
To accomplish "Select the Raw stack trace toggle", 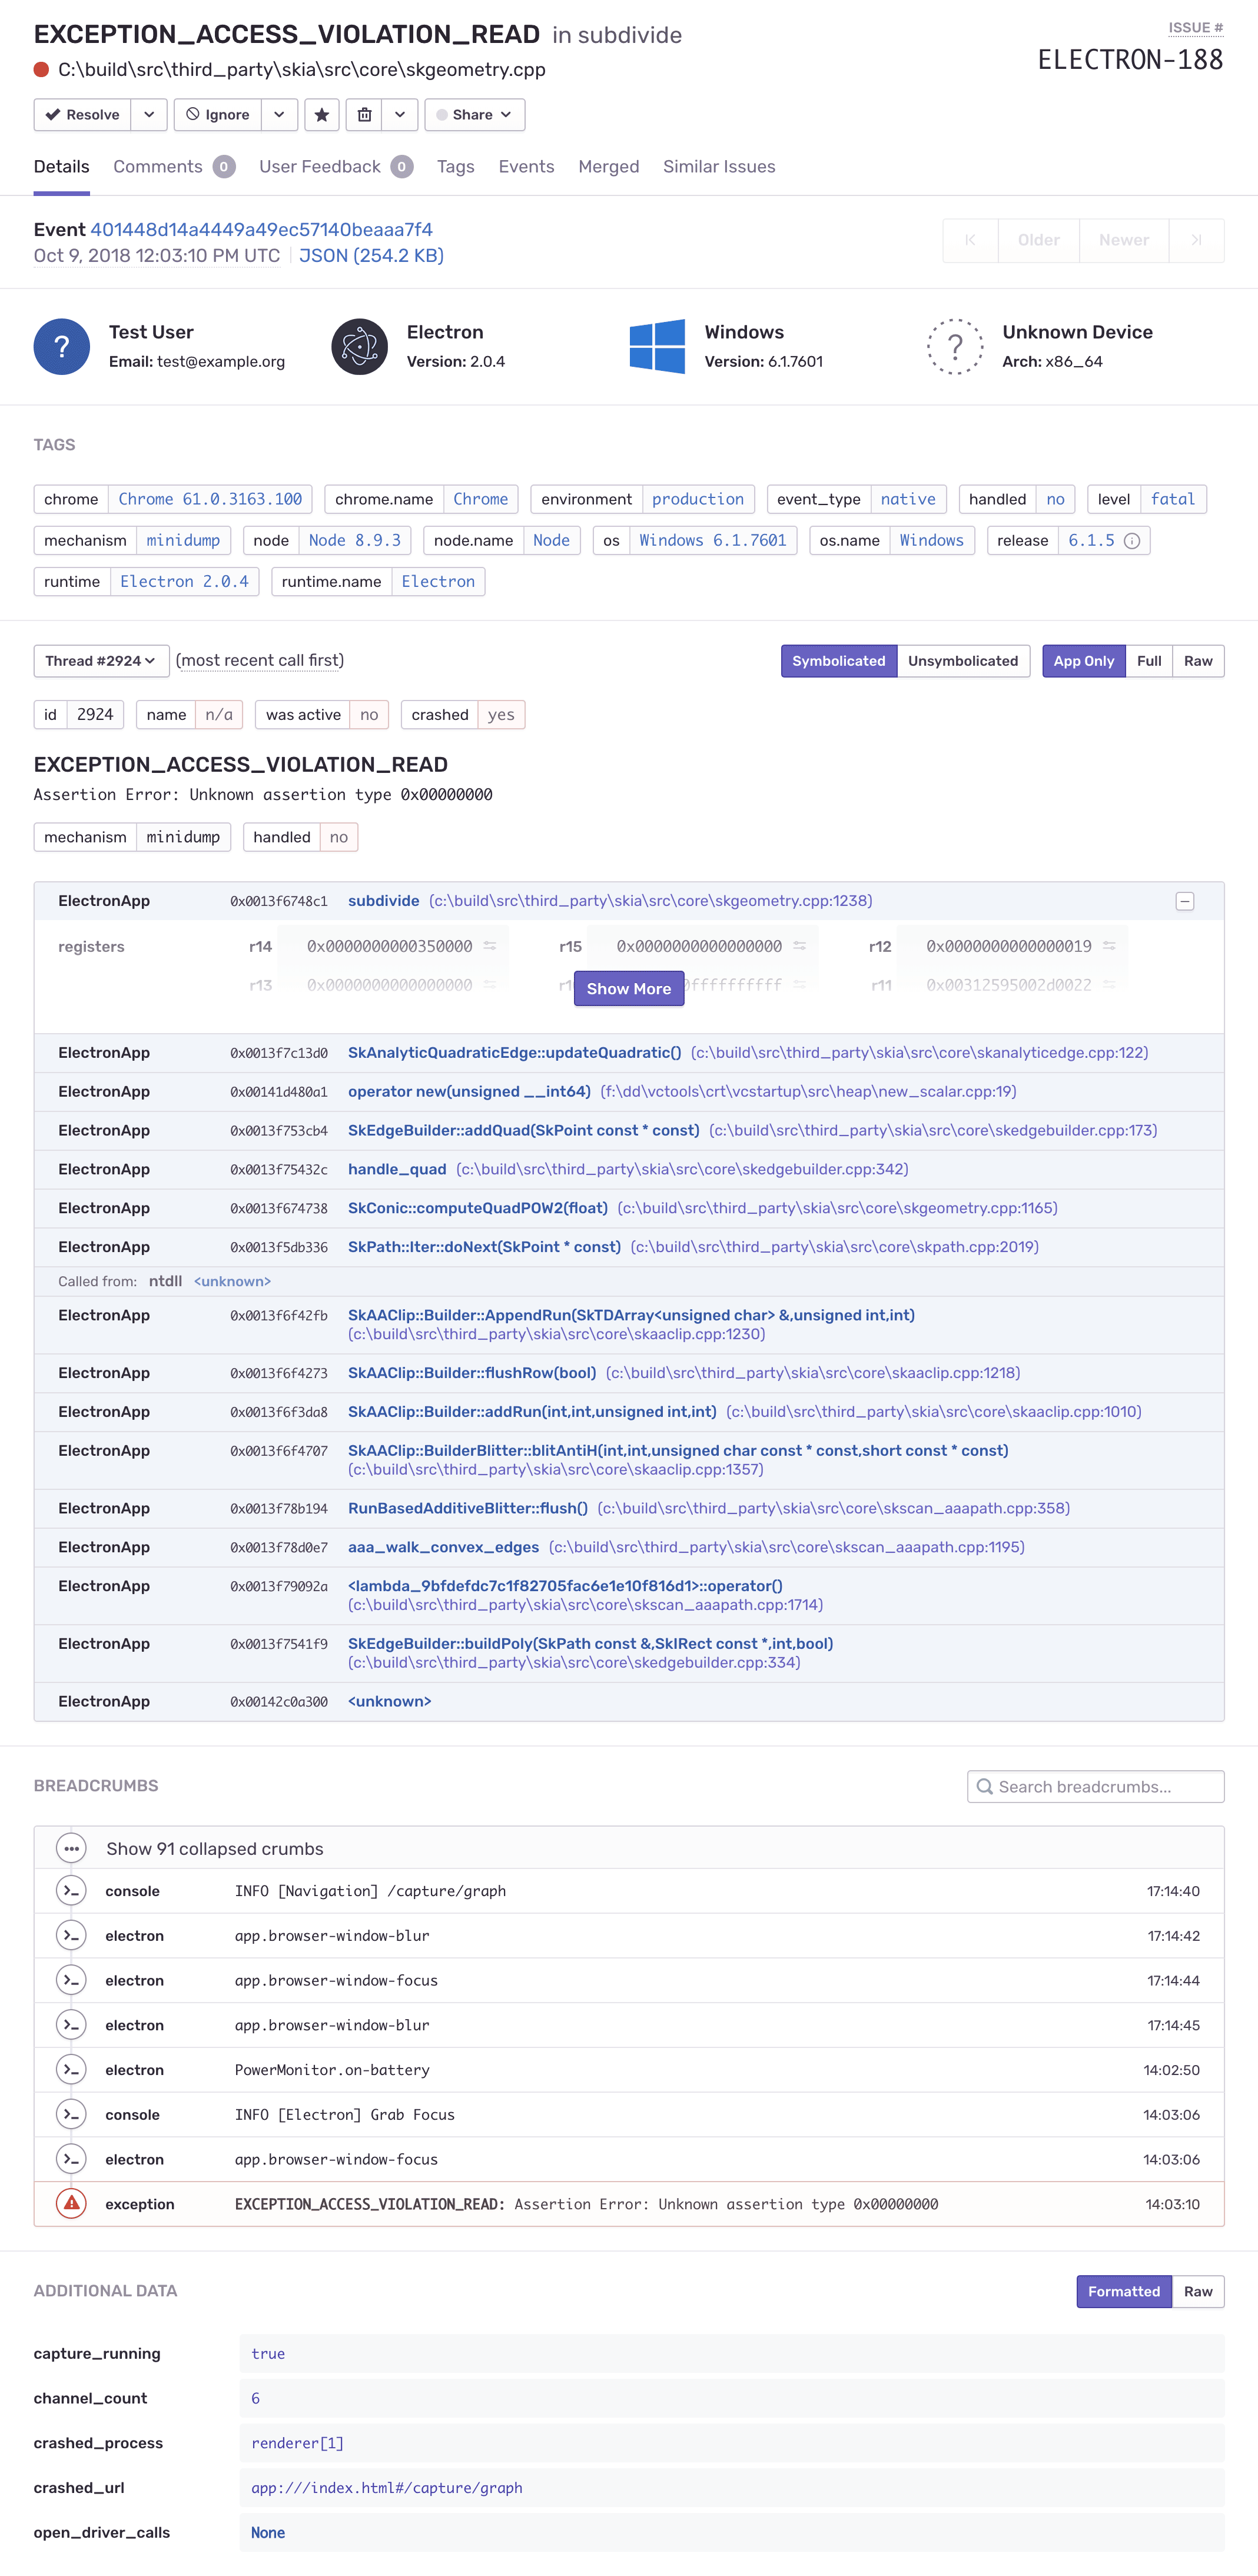I will click(x=1199, y=661).
